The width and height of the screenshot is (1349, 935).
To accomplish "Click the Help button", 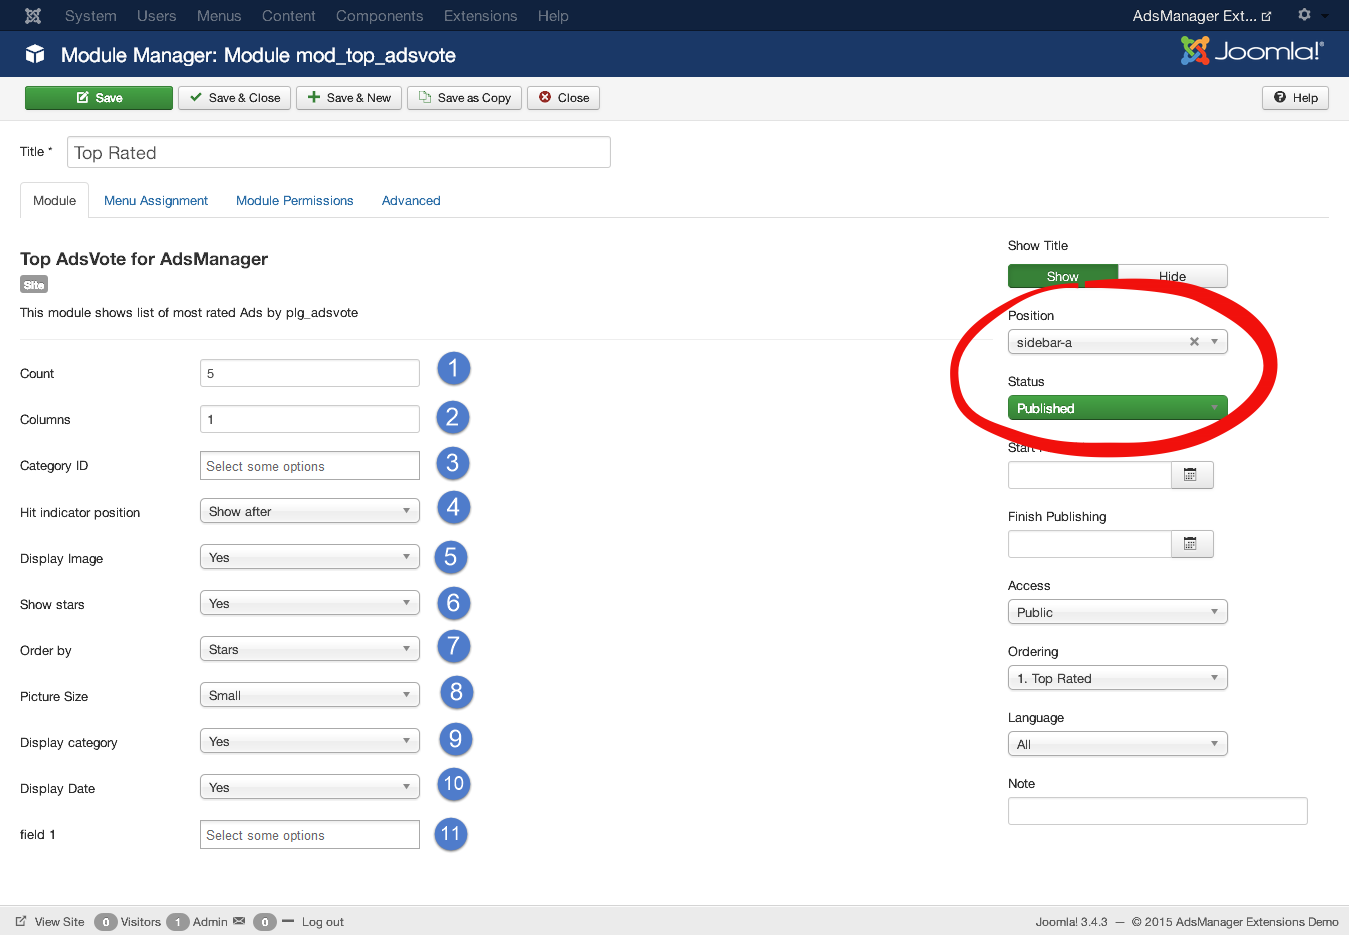I will pyautogui.click(x=1295, y=97).
